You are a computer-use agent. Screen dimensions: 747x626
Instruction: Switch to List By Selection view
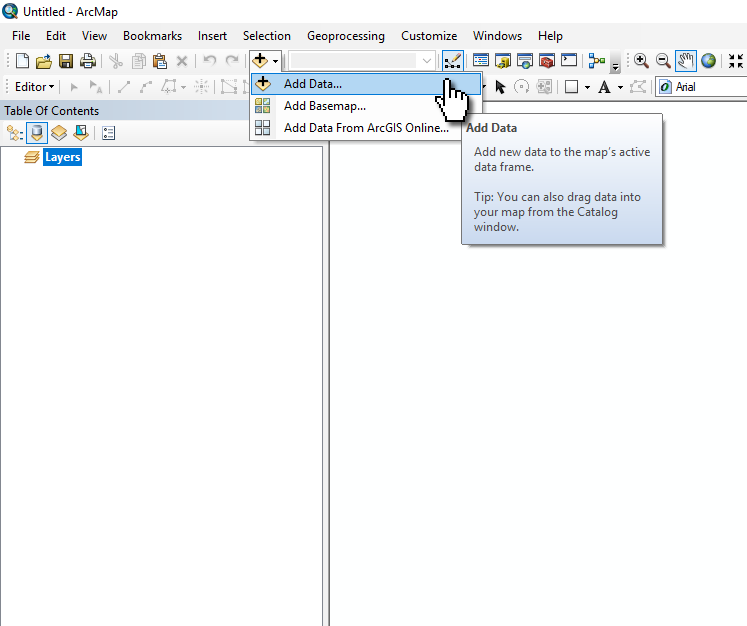(81, 133)
